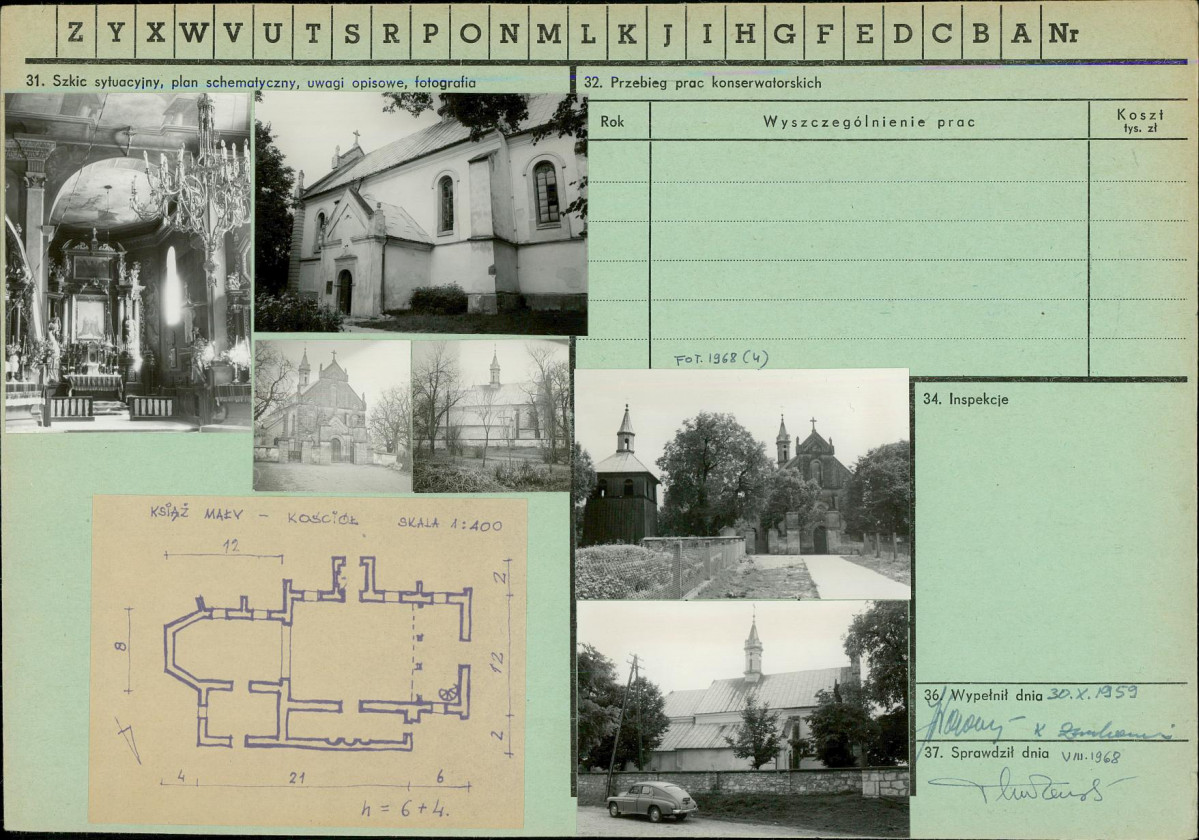
Task: Click the letter T index box
Action: (313, 32)
